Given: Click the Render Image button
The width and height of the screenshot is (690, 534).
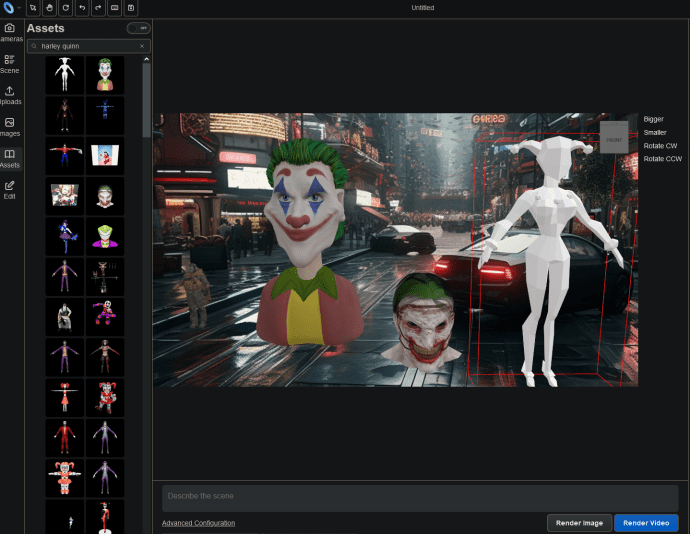Looking at the screenshot, I should coord(579,523).
